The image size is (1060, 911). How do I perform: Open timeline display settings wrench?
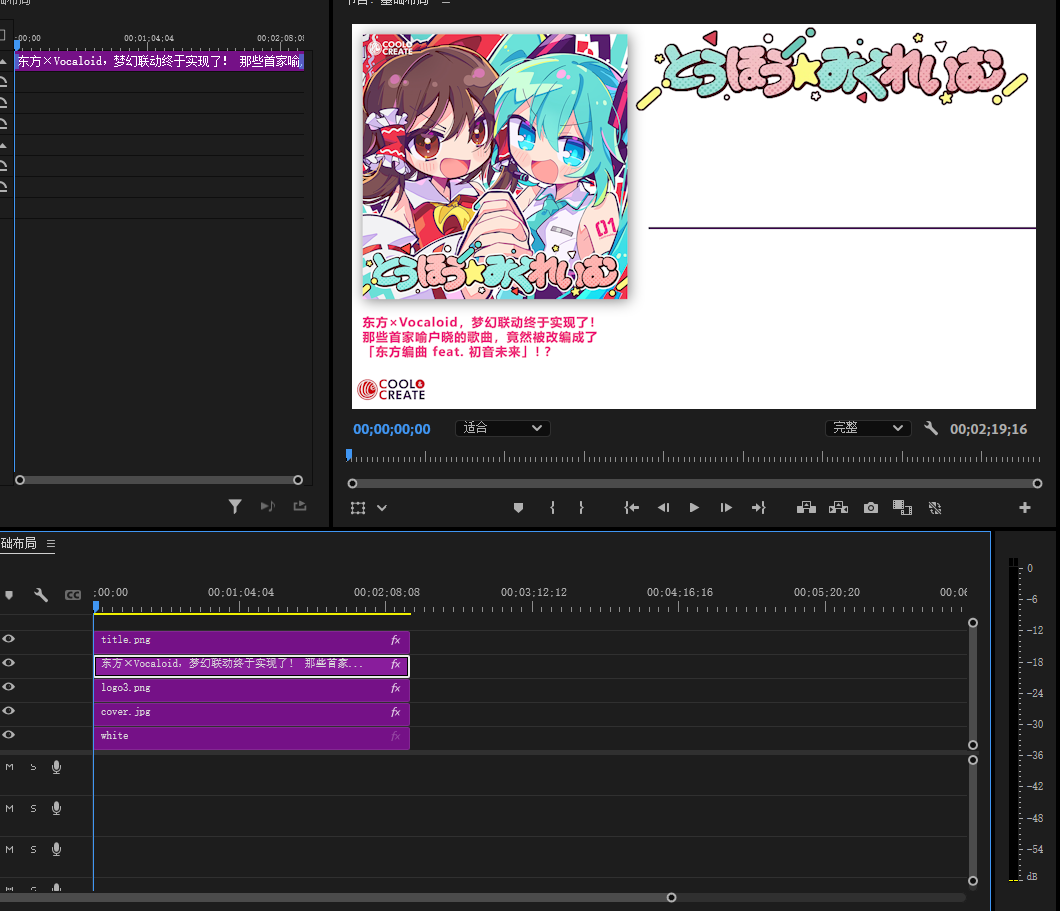click(x=41, y=595)
